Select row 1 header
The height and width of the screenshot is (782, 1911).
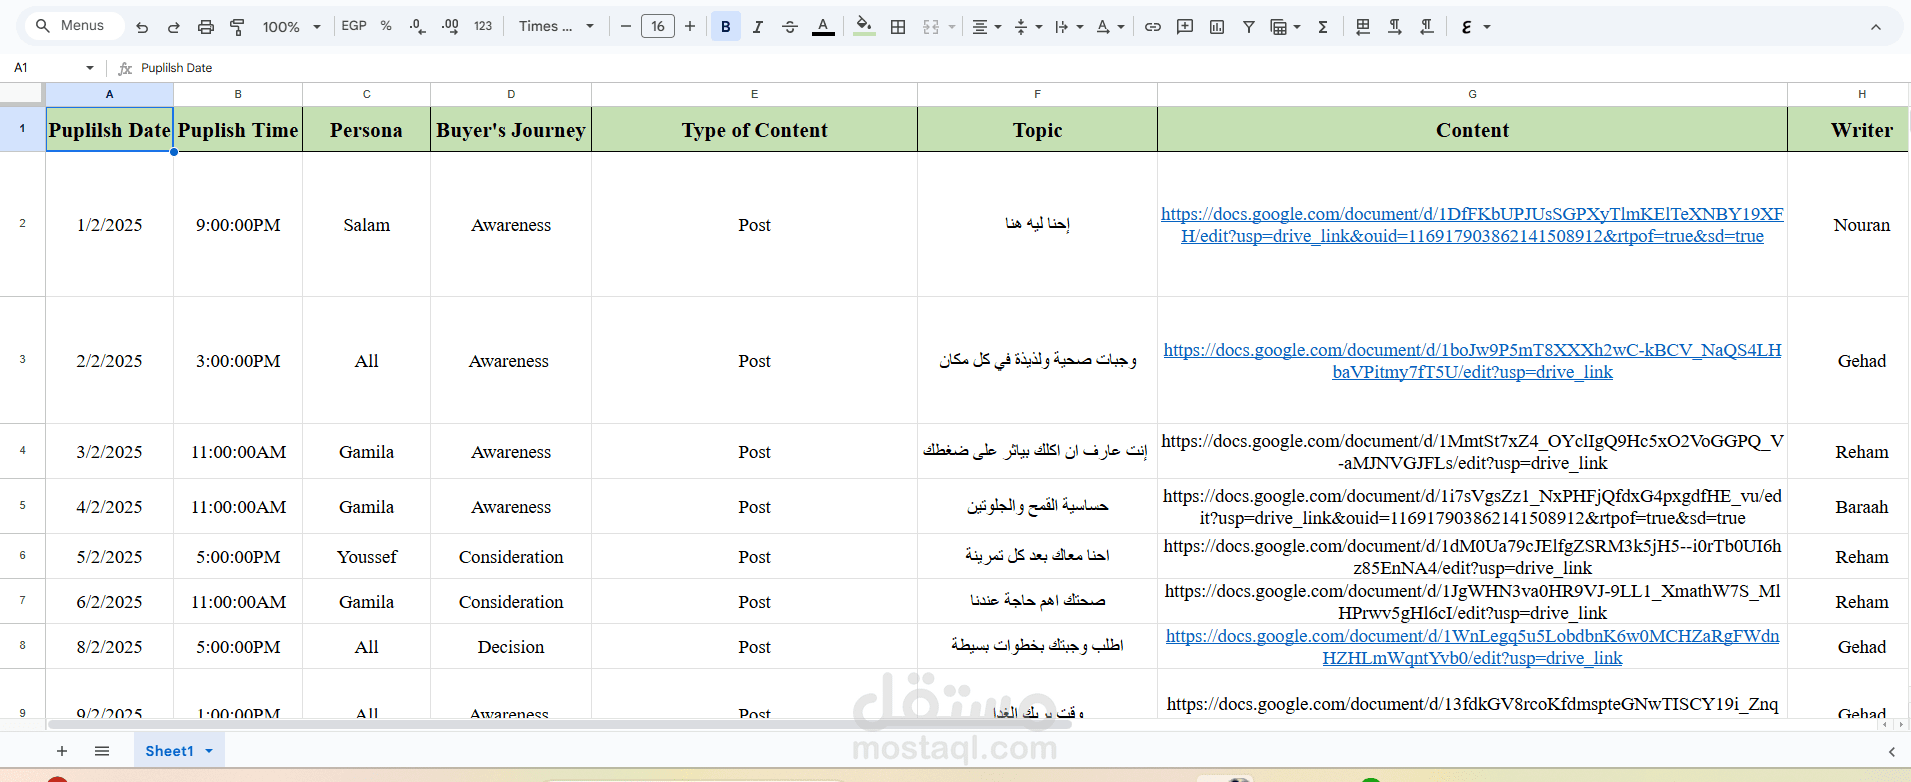pyautogui.click(x=22, y=129)
